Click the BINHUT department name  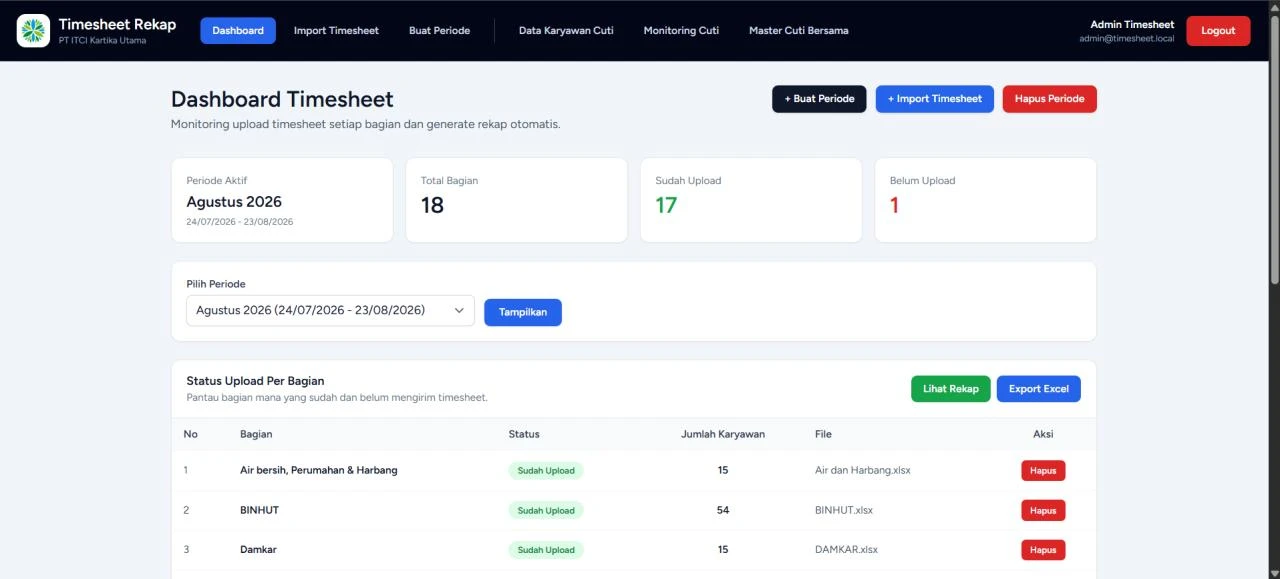(x=259, y=510)
